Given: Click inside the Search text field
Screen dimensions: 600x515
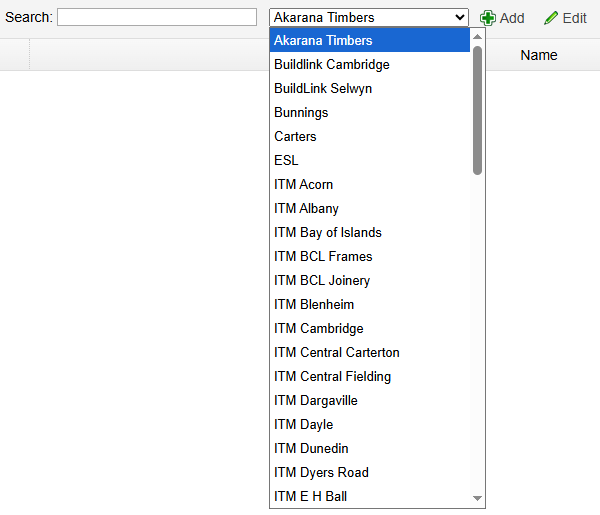Looking at the screenshot, I should pos(157,18).
